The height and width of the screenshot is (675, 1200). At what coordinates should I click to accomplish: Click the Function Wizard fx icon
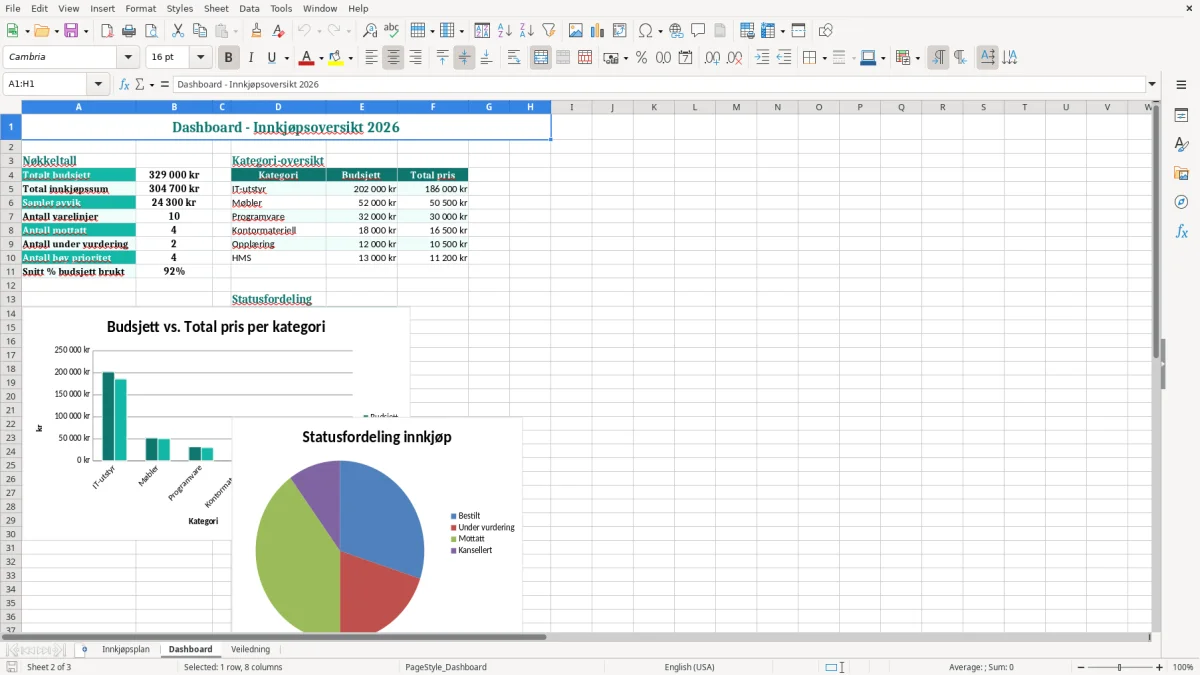pos(124,84)
